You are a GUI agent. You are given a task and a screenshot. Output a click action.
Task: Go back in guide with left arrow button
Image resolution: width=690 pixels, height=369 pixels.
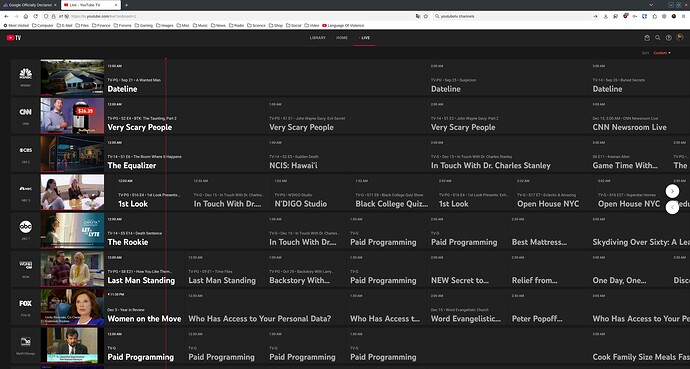672,207
